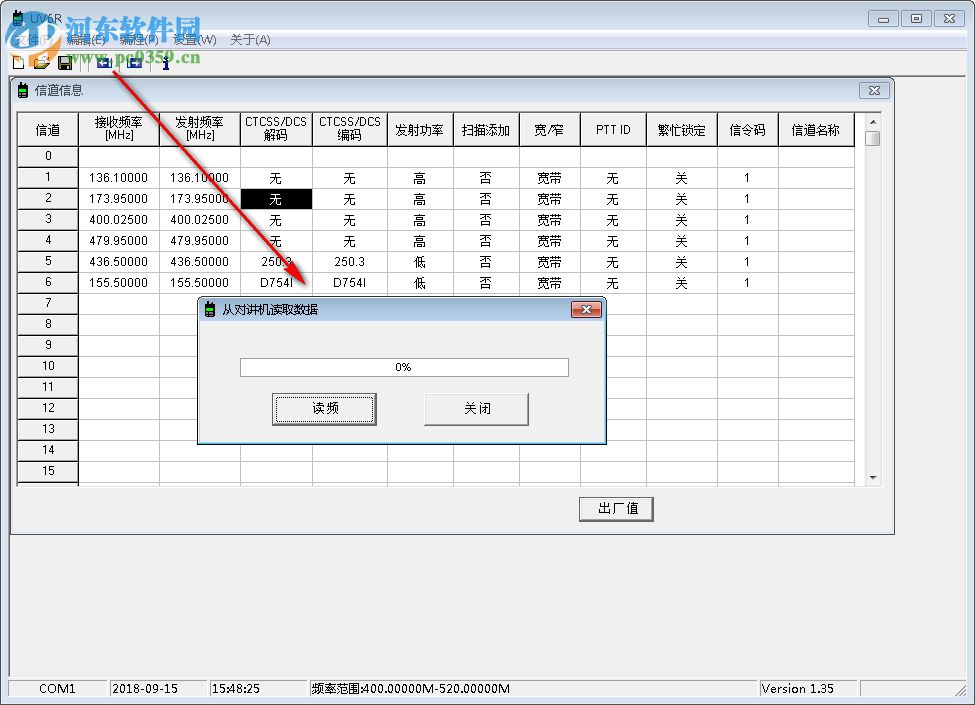Select channel row header 10

[48, 366]
